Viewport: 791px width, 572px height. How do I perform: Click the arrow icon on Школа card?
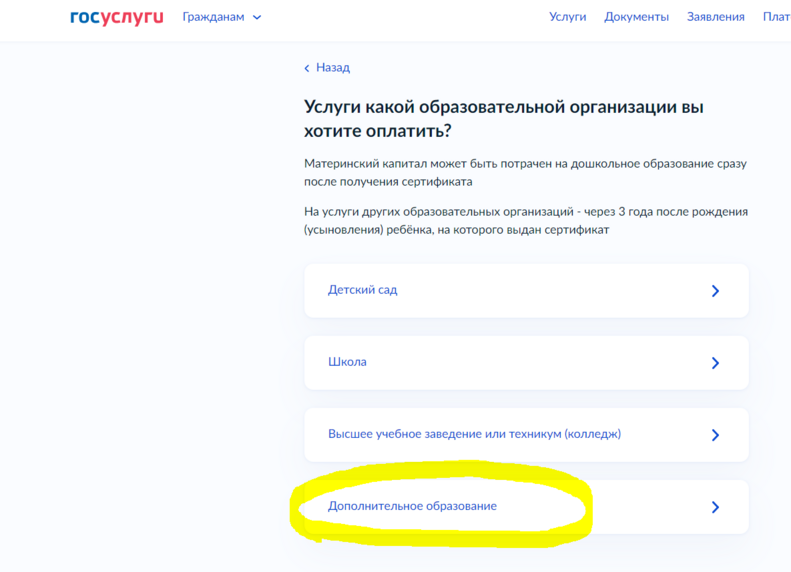pyautogui.click(x=714, y=363)
